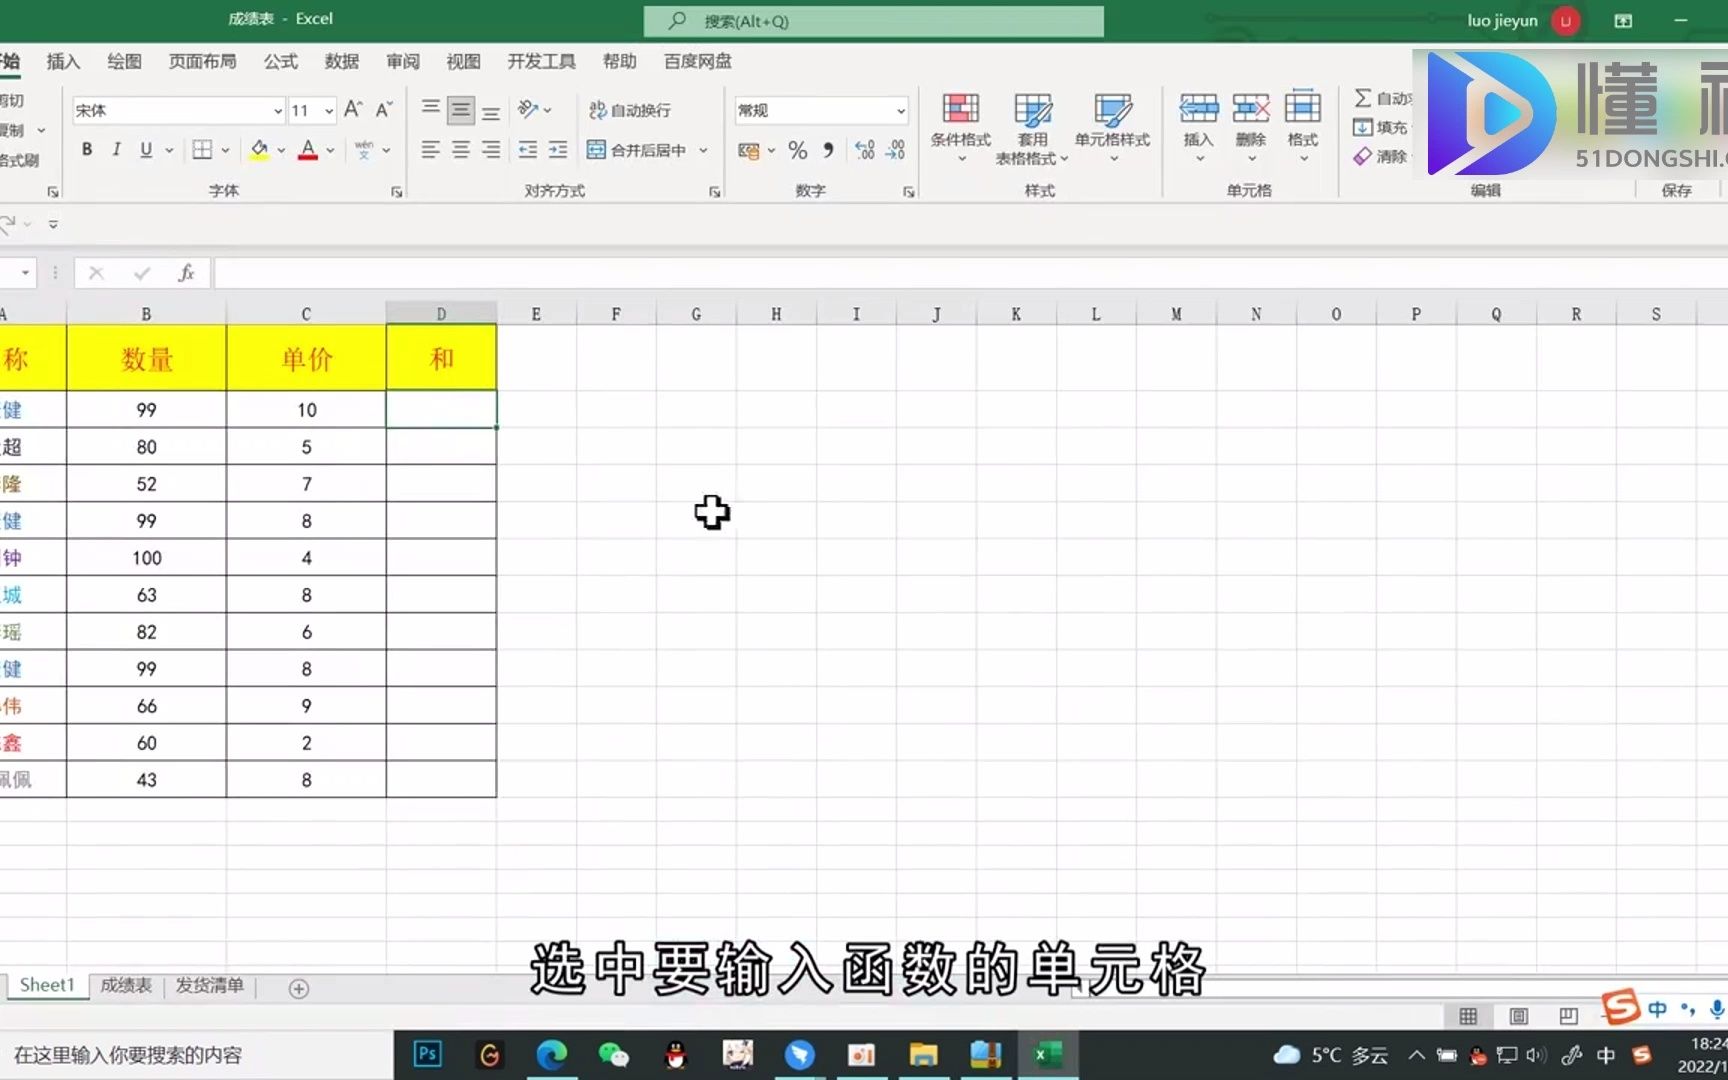Click the search box 搜索(Alt+Q)
The image size is (1728, 1080).
[874, 21]
